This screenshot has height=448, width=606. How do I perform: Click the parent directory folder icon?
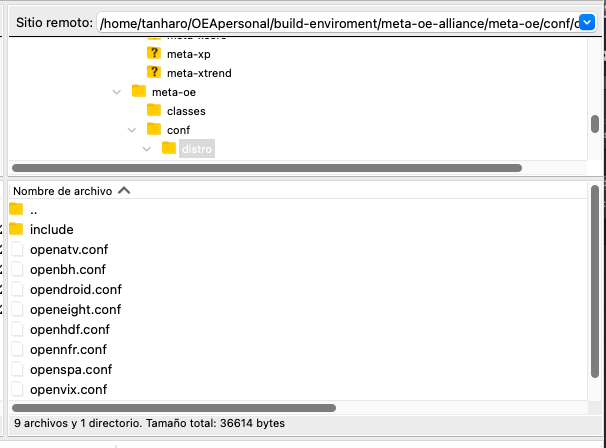(16, 209)
